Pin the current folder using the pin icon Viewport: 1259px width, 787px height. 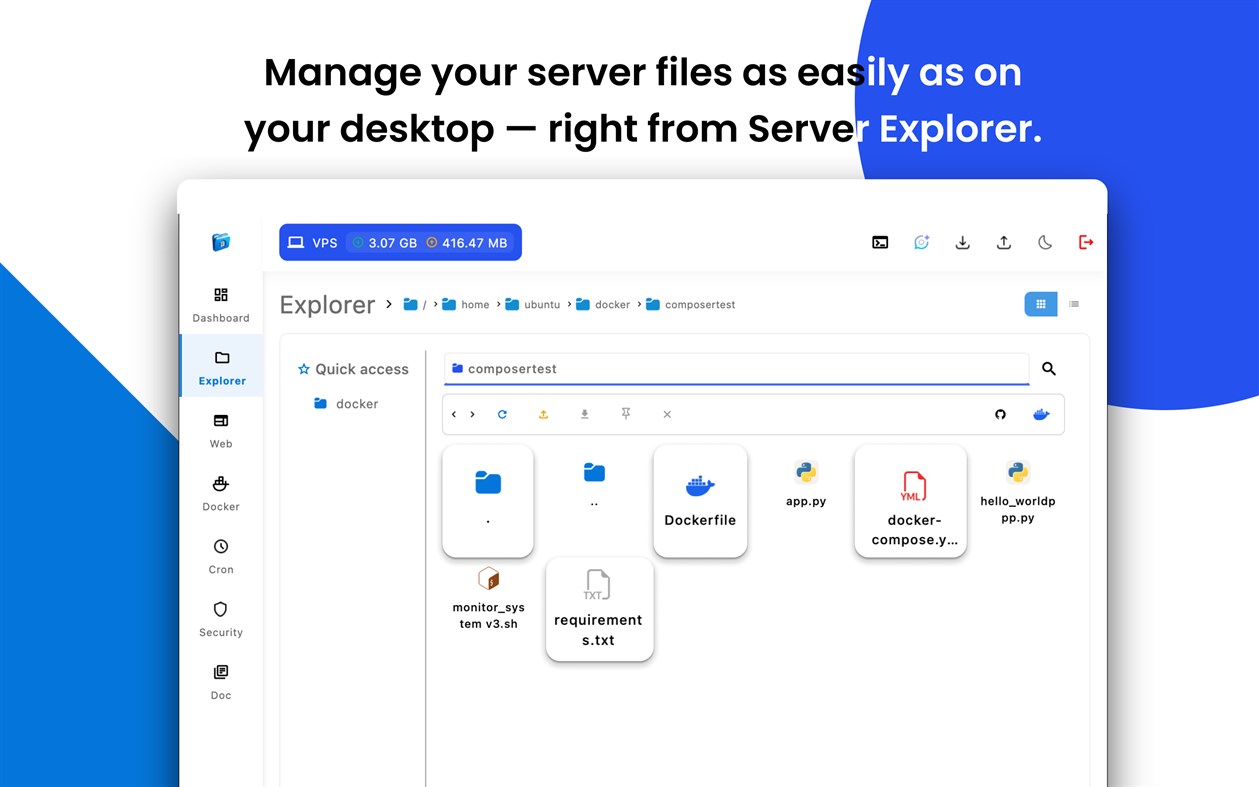pyautogui.click(x=625, y=413)
